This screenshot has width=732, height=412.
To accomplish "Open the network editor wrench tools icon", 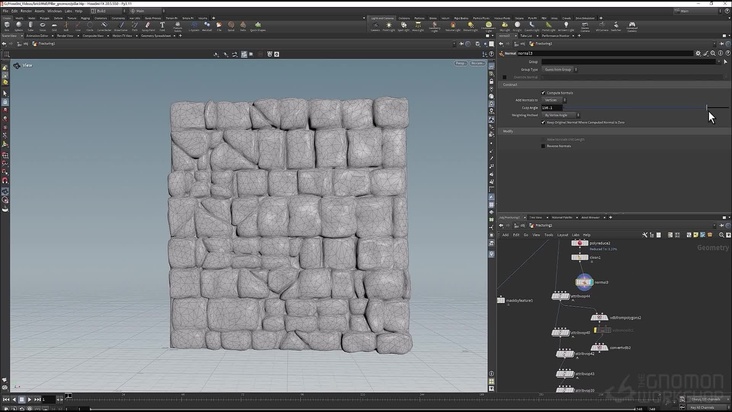I will pyautogui.click(x=645, y=235).
